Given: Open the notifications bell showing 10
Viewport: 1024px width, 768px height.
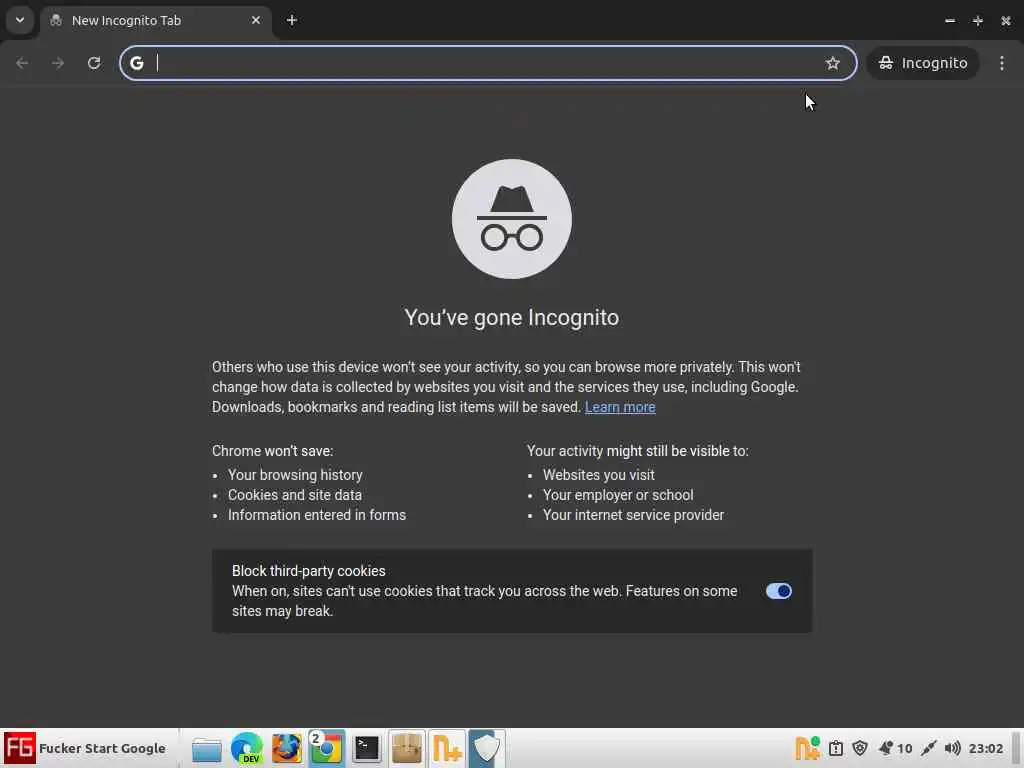Looking at the screenshot, I should (x=895, y=748).
